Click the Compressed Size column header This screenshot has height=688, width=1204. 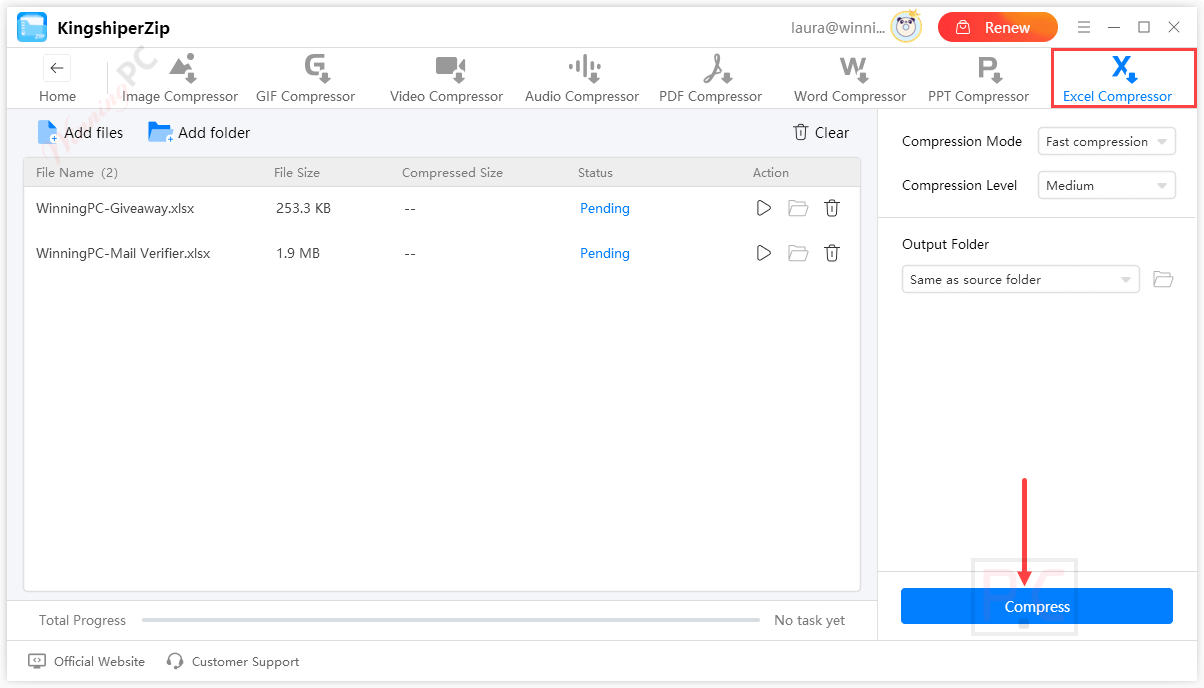[452, 172]
